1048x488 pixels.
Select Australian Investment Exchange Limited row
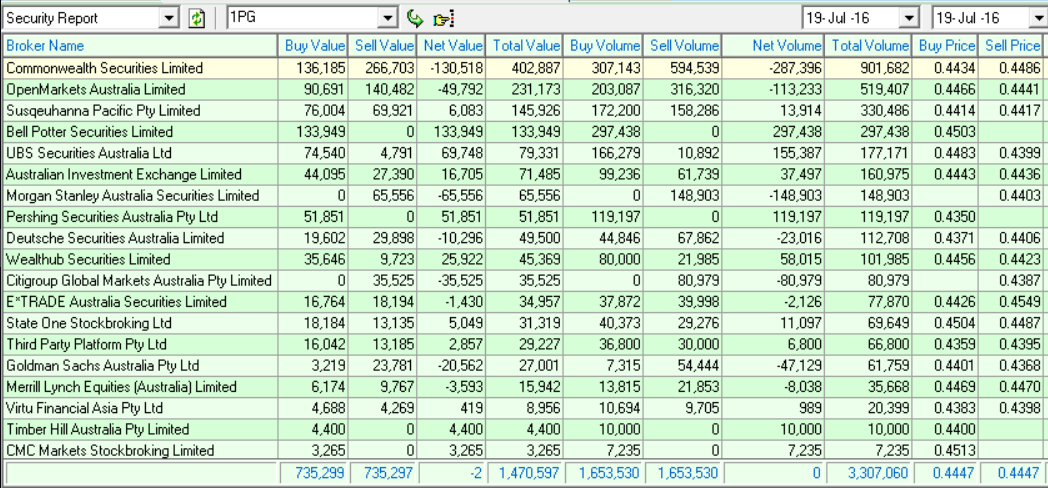point(524,174)
